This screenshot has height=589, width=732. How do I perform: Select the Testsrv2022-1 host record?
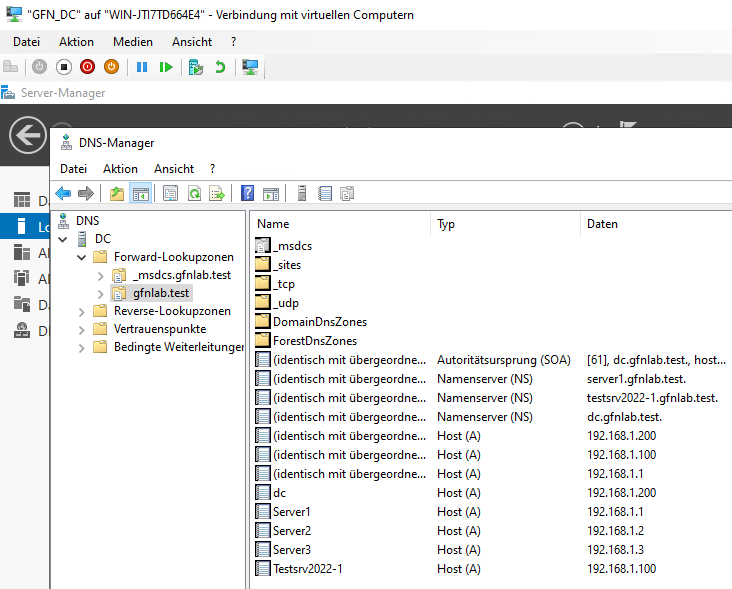[x=307, y=569]
